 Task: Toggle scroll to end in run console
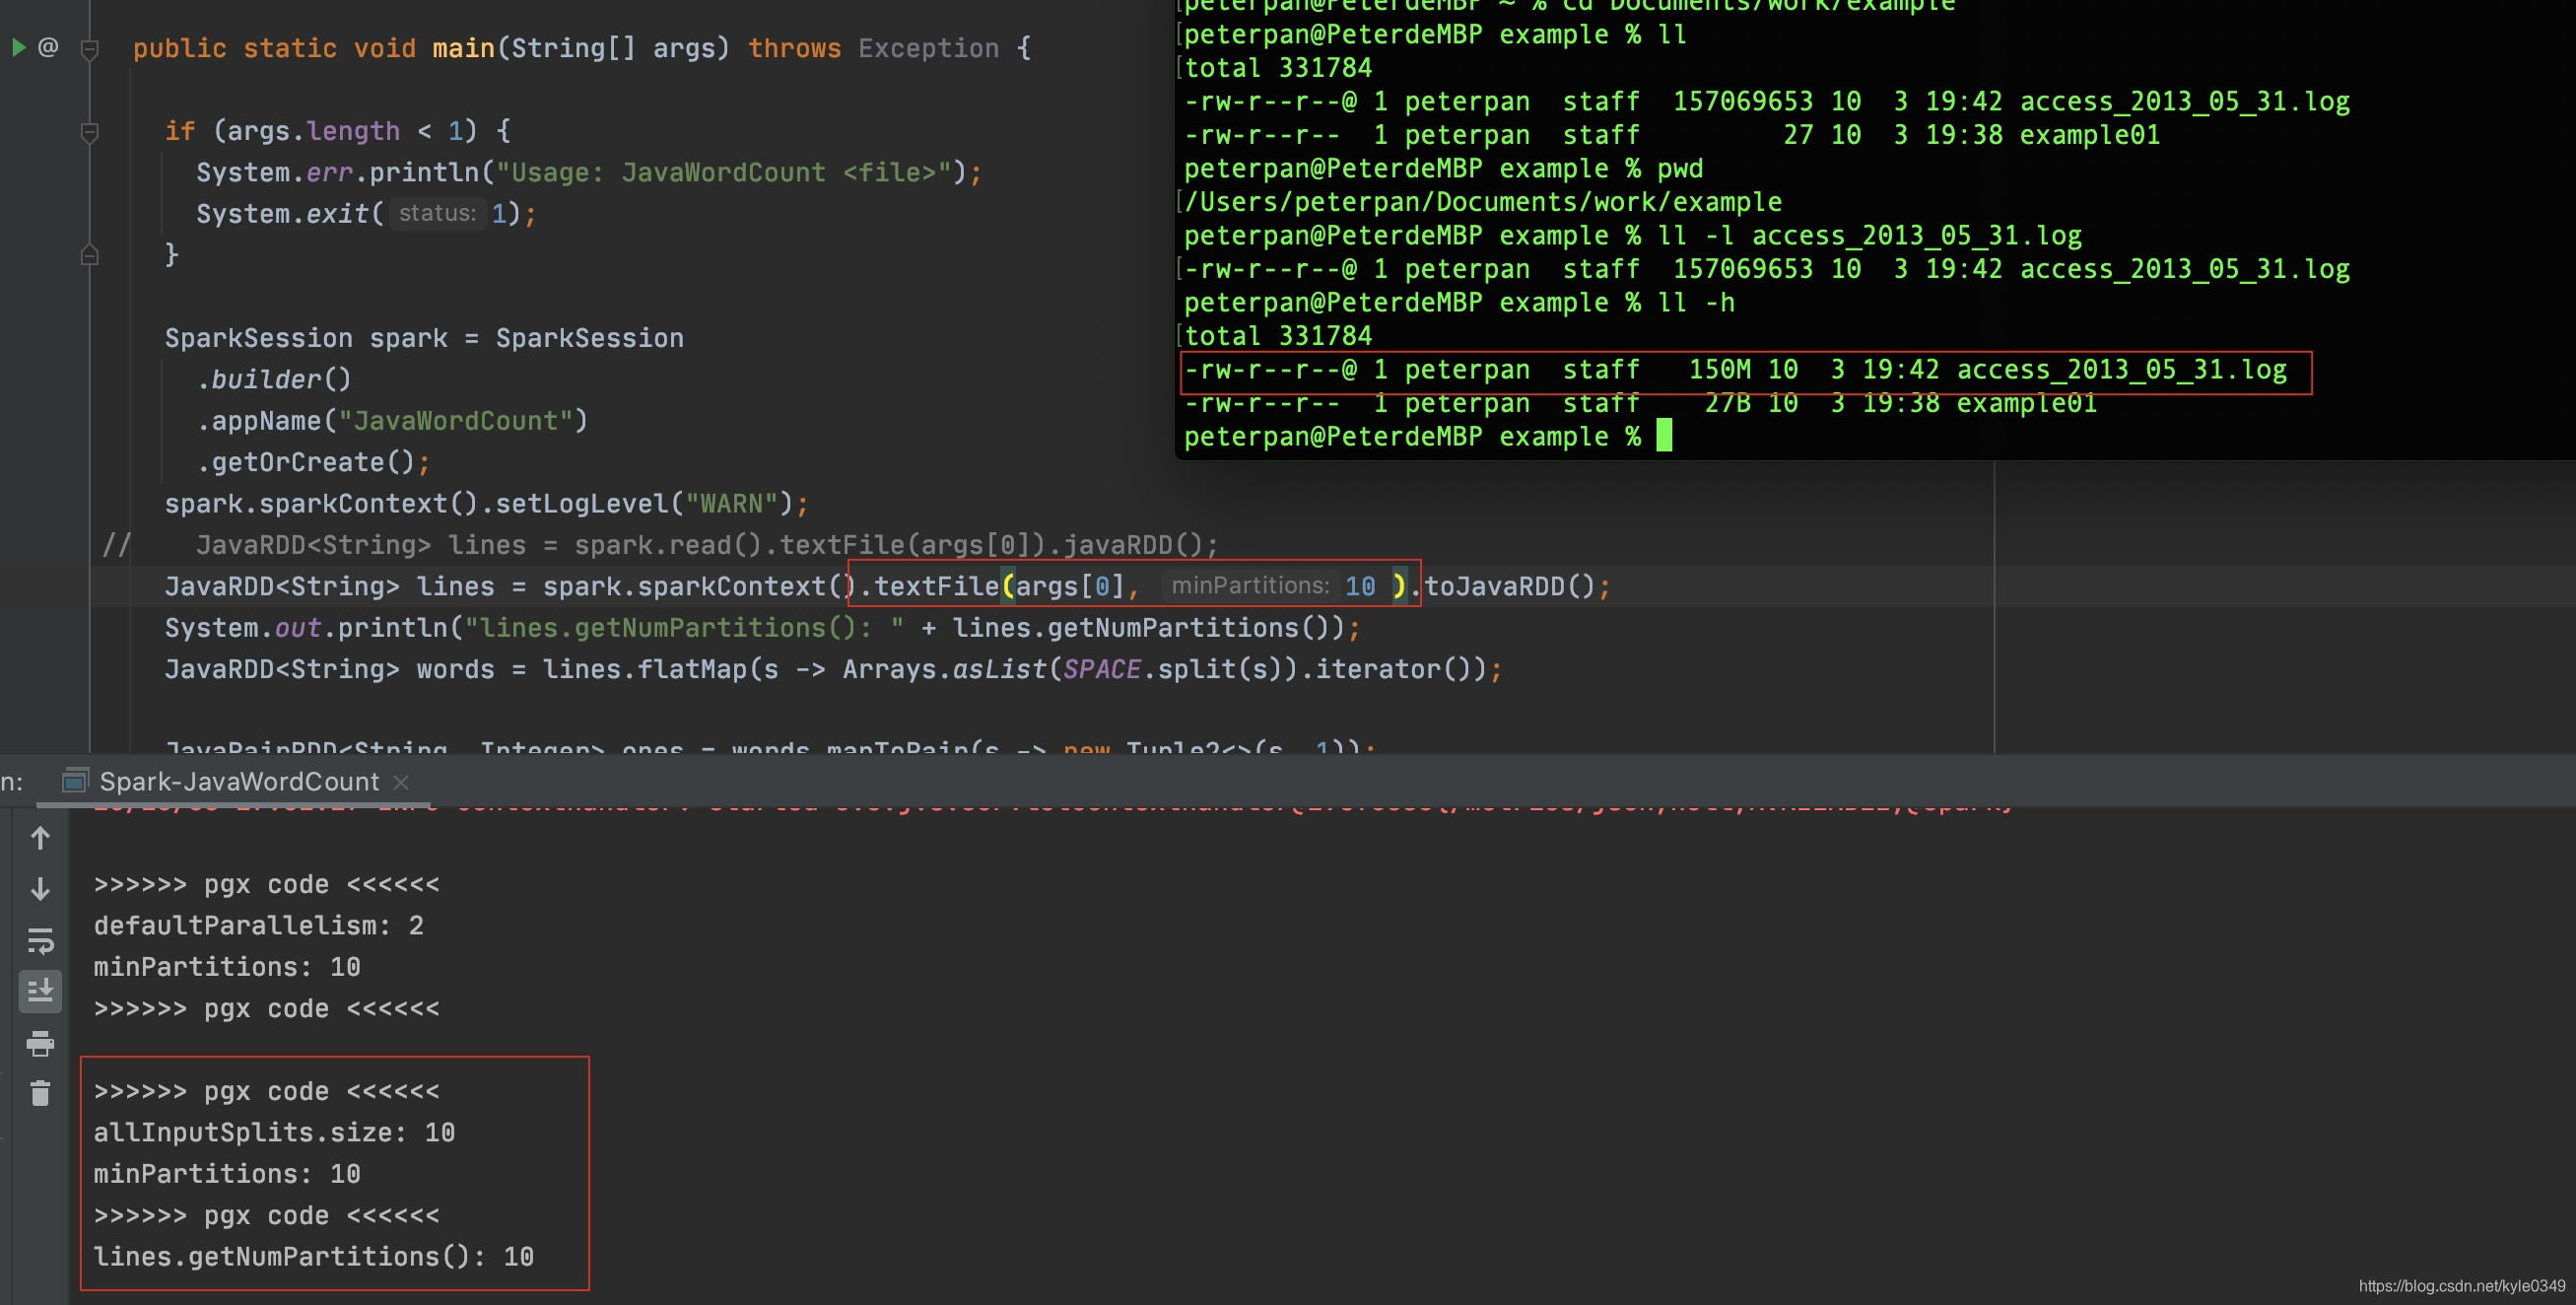tap(40, 991)
